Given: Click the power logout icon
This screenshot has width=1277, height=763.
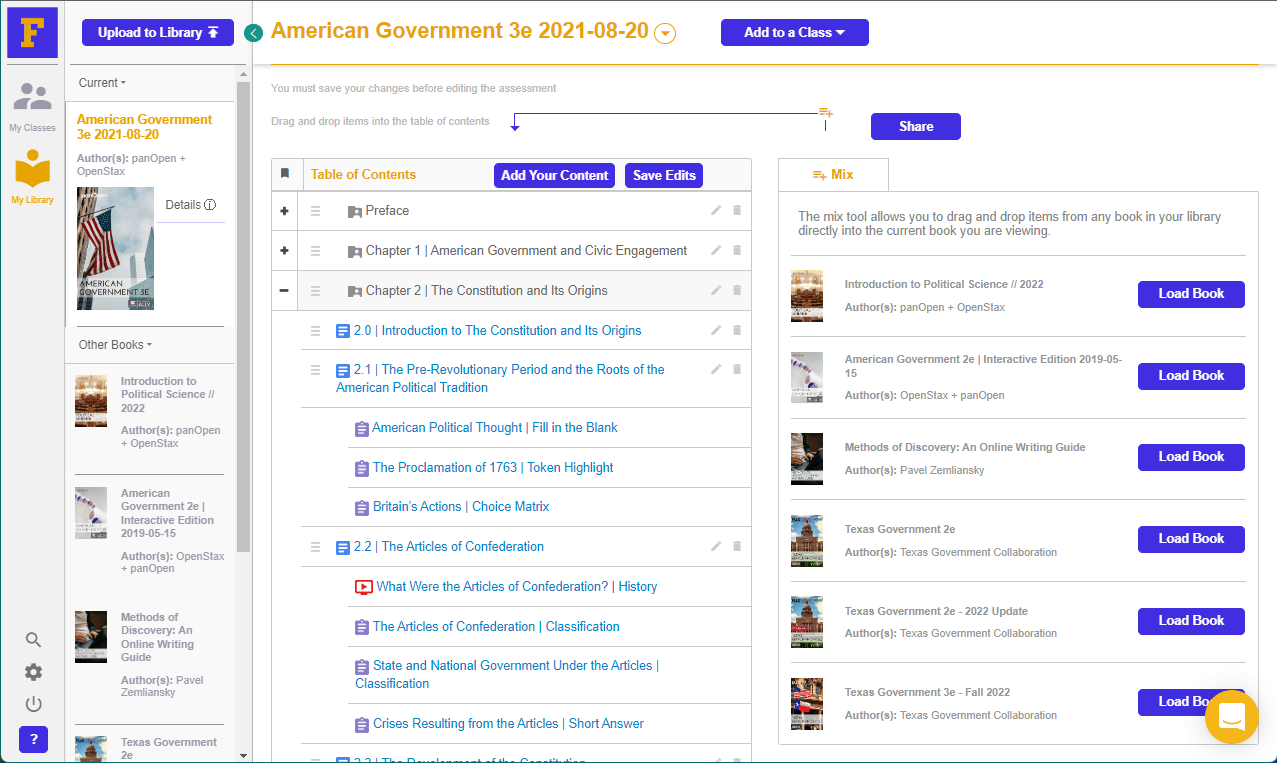Looking at the screenshot, I should point(33,704).
